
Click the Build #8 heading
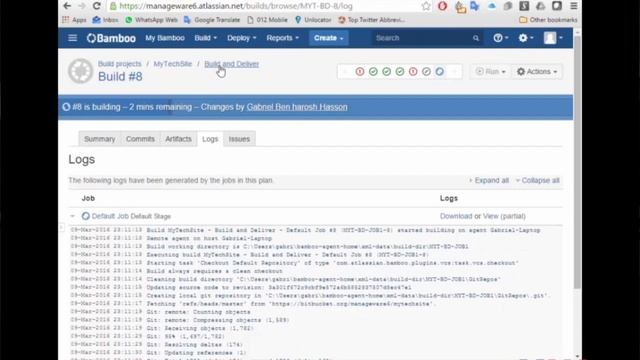pyautogui.click(x=120, y=76)
